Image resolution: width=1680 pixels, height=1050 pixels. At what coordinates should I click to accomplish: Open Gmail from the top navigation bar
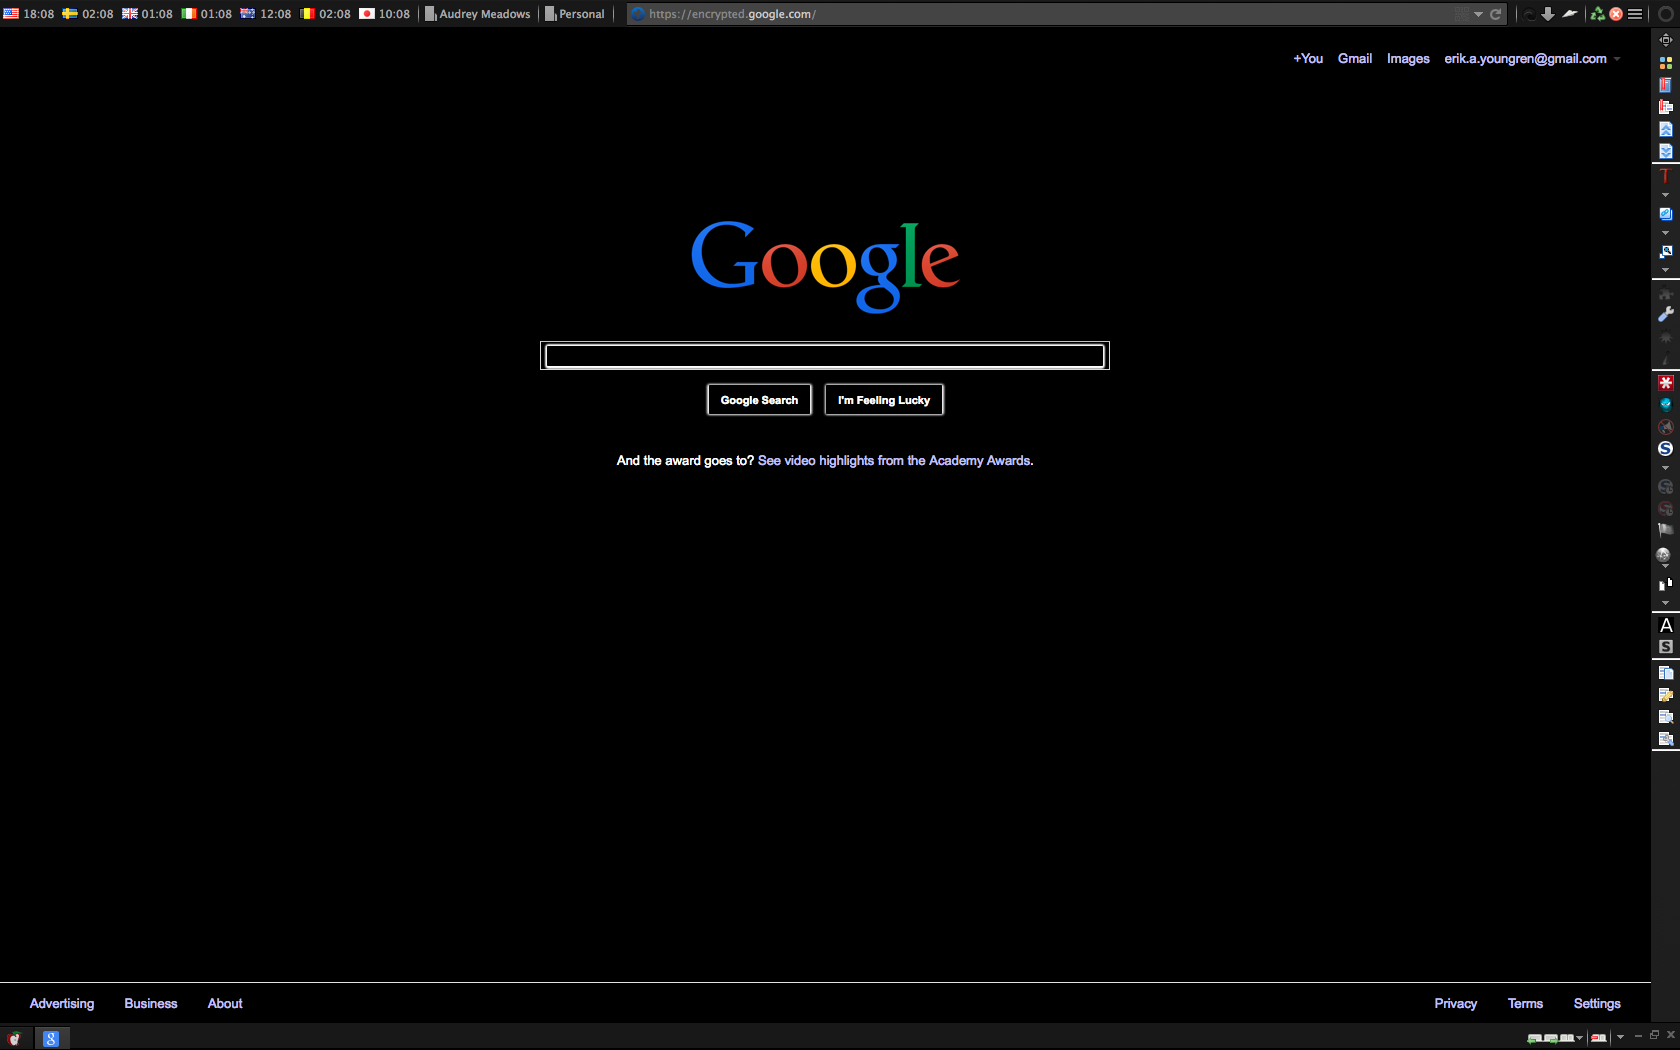pyautogui.click(x=1355, y=58)
